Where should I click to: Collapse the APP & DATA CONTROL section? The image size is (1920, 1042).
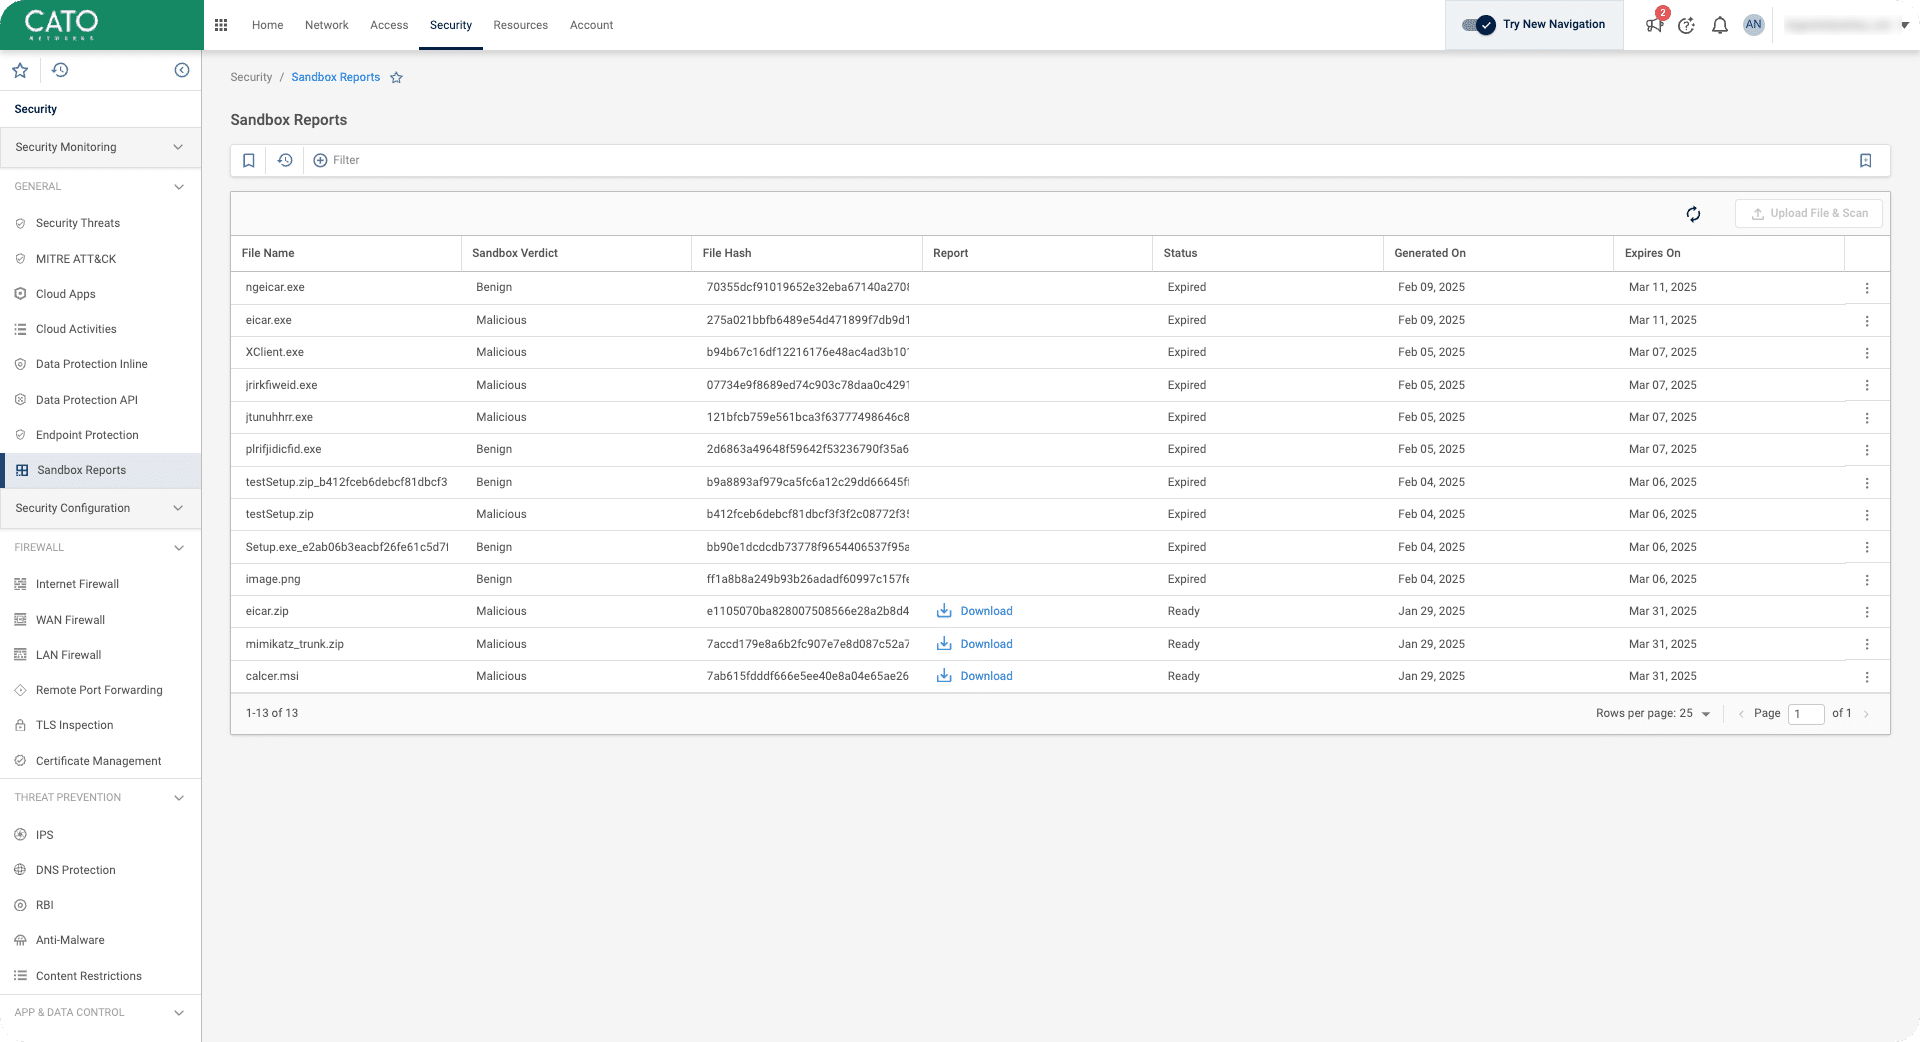point(179,1013)
